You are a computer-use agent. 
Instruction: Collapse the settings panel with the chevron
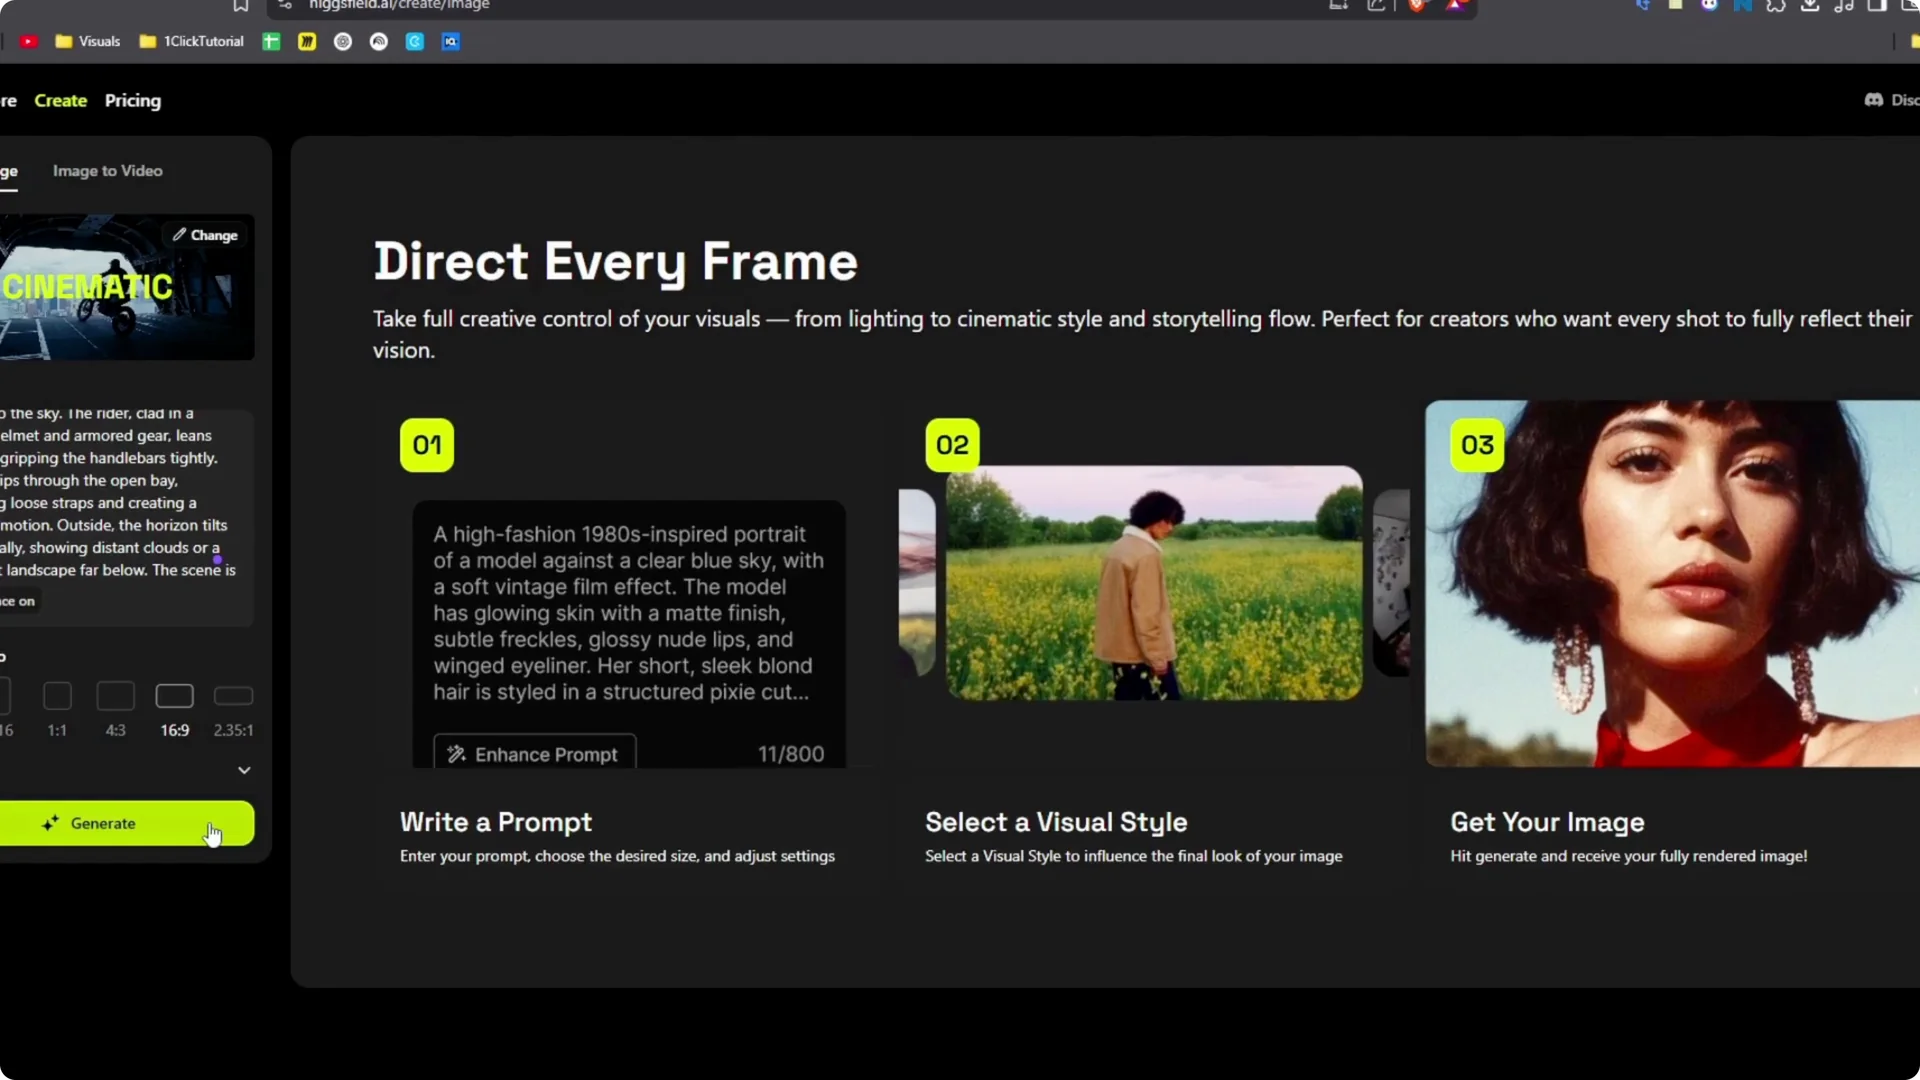point(244,770)
